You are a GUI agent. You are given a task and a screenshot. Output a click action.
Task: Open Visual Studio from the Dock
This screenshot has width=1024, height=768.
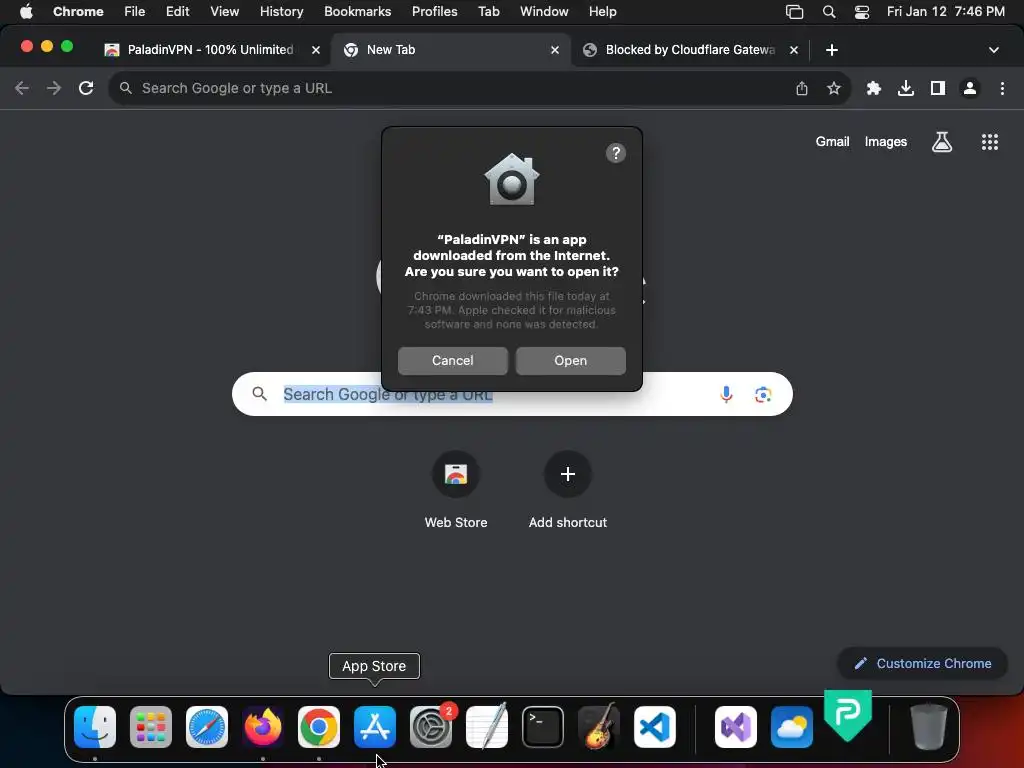click(x=736, y=727)
